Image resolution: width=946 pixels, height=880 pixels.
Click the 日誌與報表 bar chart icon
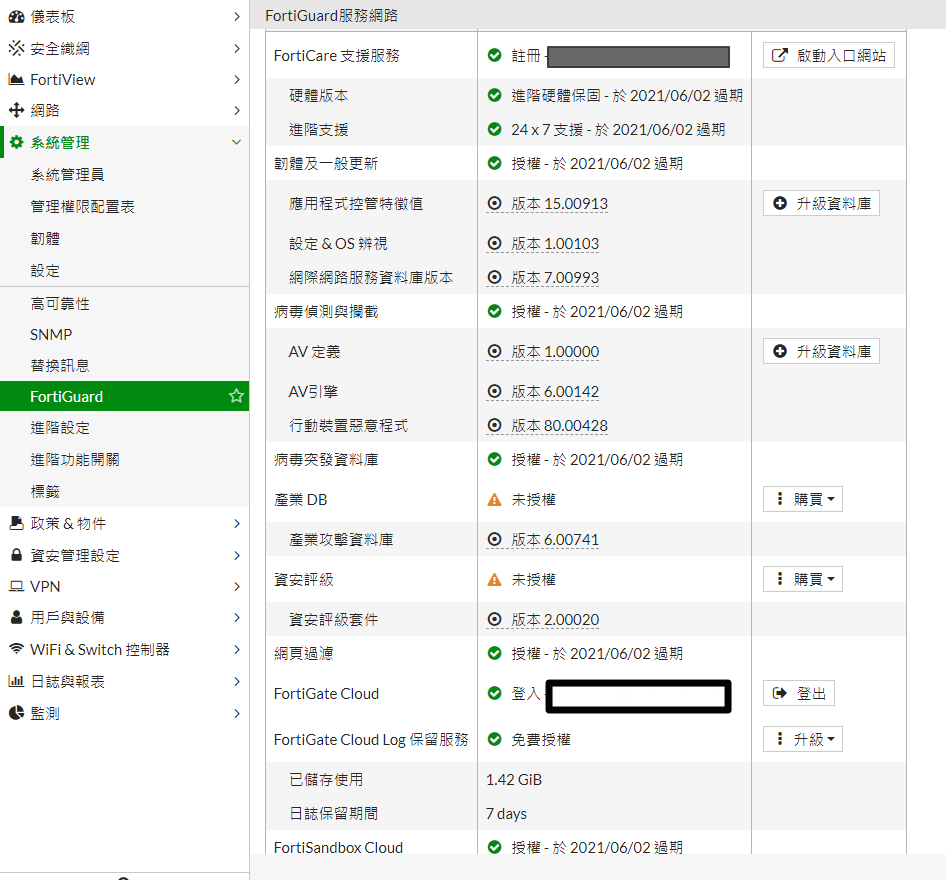pyautogui.click(x=16, y=681)
